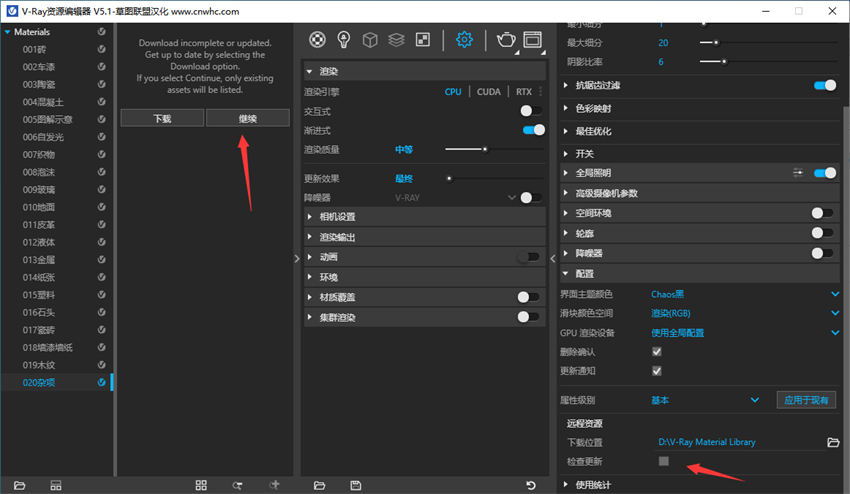Select CUDA as render engine

489,92
